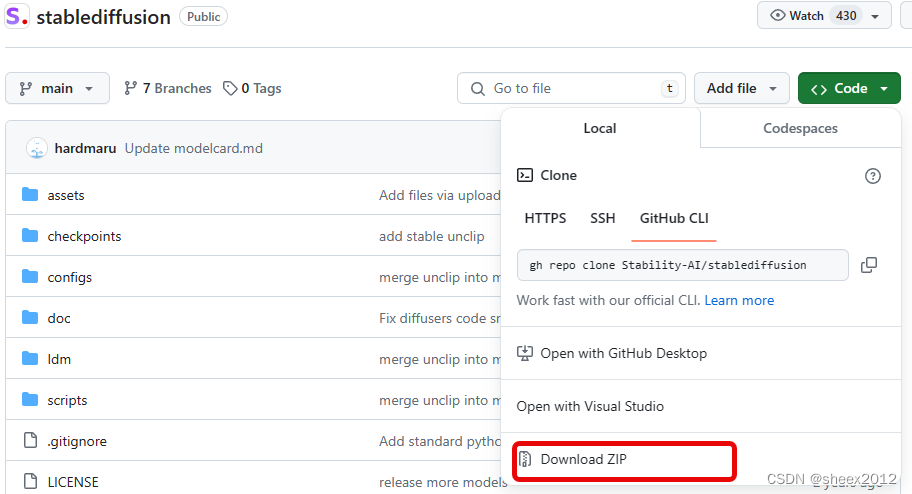Image resolution: width=912 pixels, height=494 pixels.
Task: Click the branches icon beside 7 Branches
Action: point(130,88)
